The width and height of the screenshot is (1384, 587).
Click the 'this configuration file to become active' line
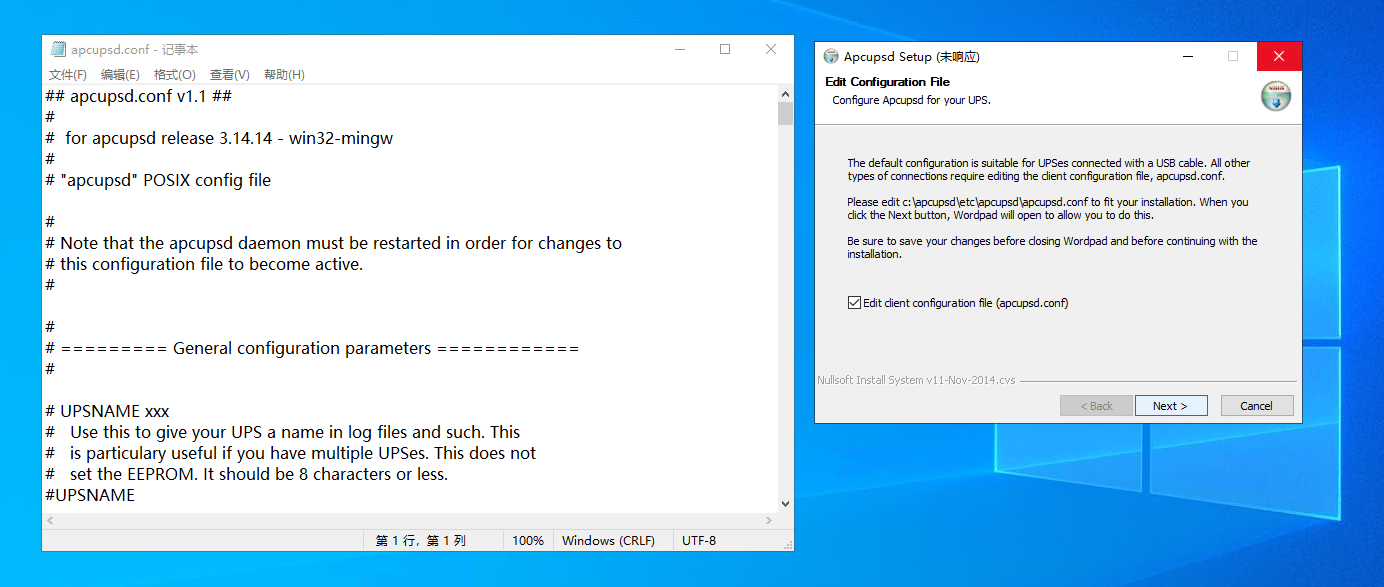tap(204, 264)
